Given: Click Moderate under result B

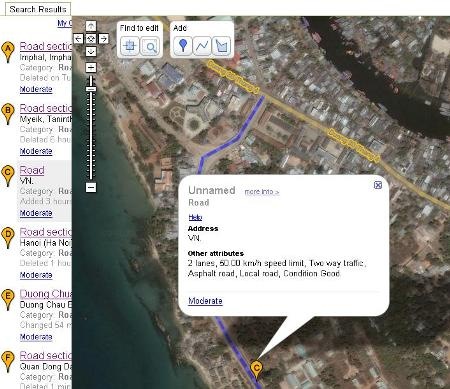Looking at the screenshot, I should click(x=36, y=151).
